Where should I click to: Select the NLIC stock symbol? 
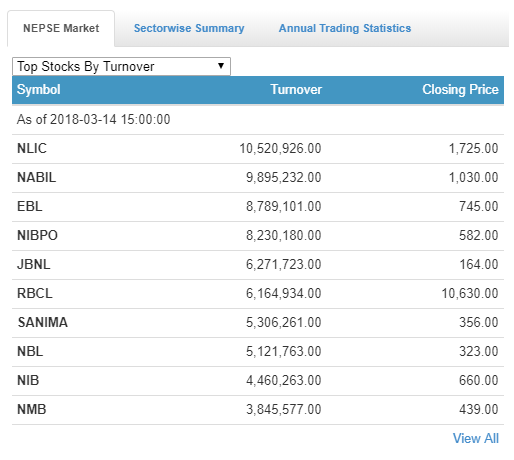(x=32, y=148)
